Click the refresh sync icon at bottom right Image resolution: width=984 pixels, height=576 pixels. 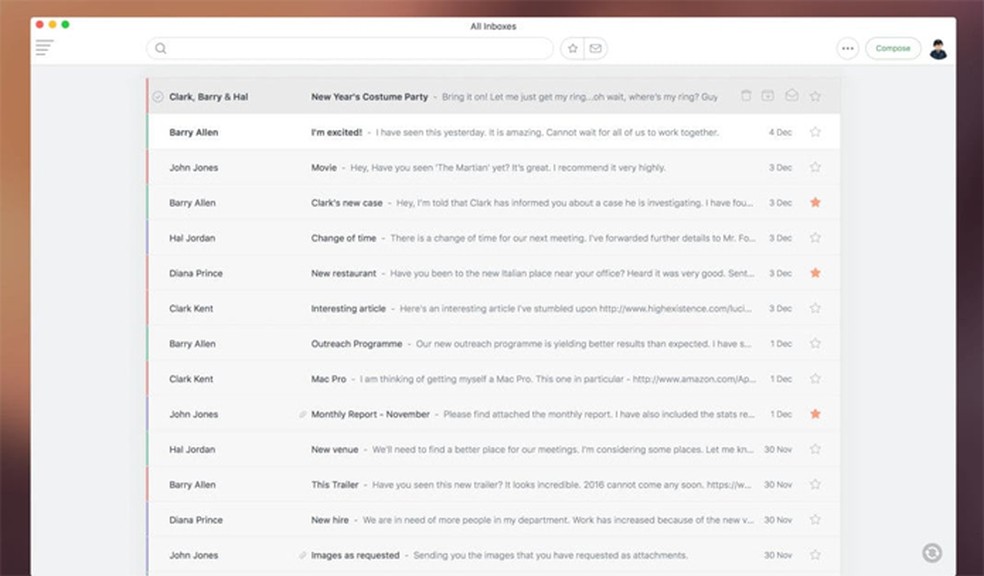click(x=932, y=553)
